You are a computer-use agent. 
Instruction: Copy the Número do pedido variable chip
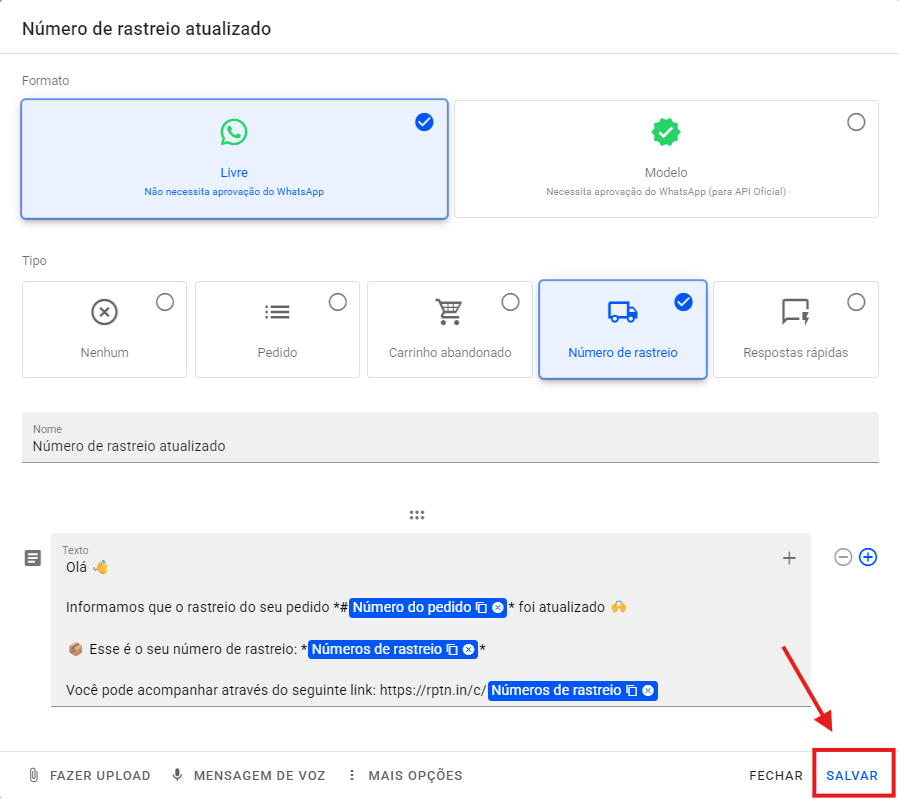click(481, 608)
